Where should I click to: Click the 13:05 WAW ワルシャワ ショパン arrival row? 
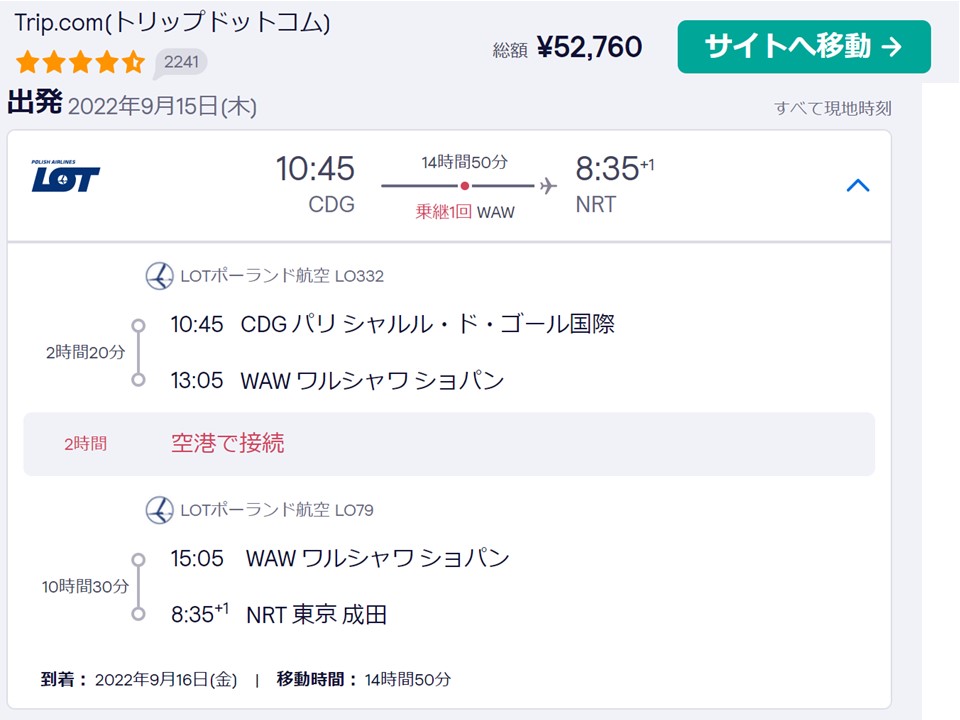pos(337,381)
